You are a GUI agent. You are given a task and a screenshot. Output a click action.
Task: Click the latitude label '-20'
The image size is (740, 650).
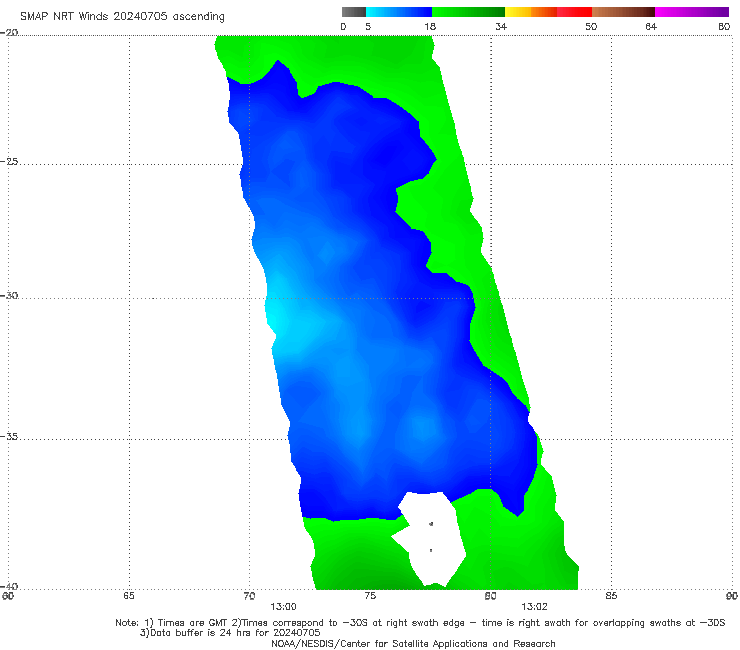pyautogui.click(x=9, y=33)
